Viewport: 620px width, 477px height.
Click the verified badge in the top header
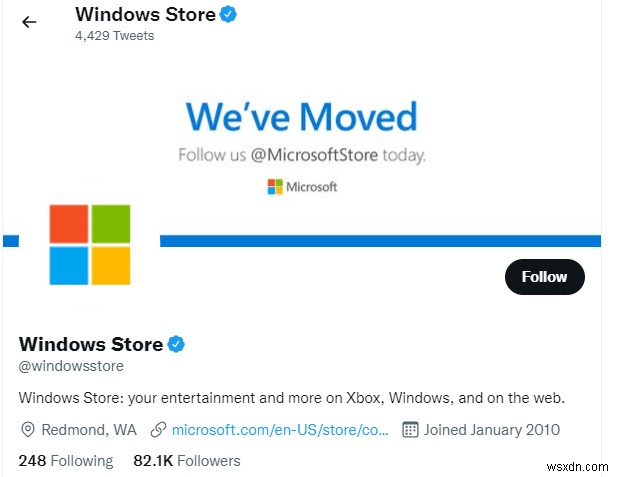pyautogui.click(x=228, y=14)
